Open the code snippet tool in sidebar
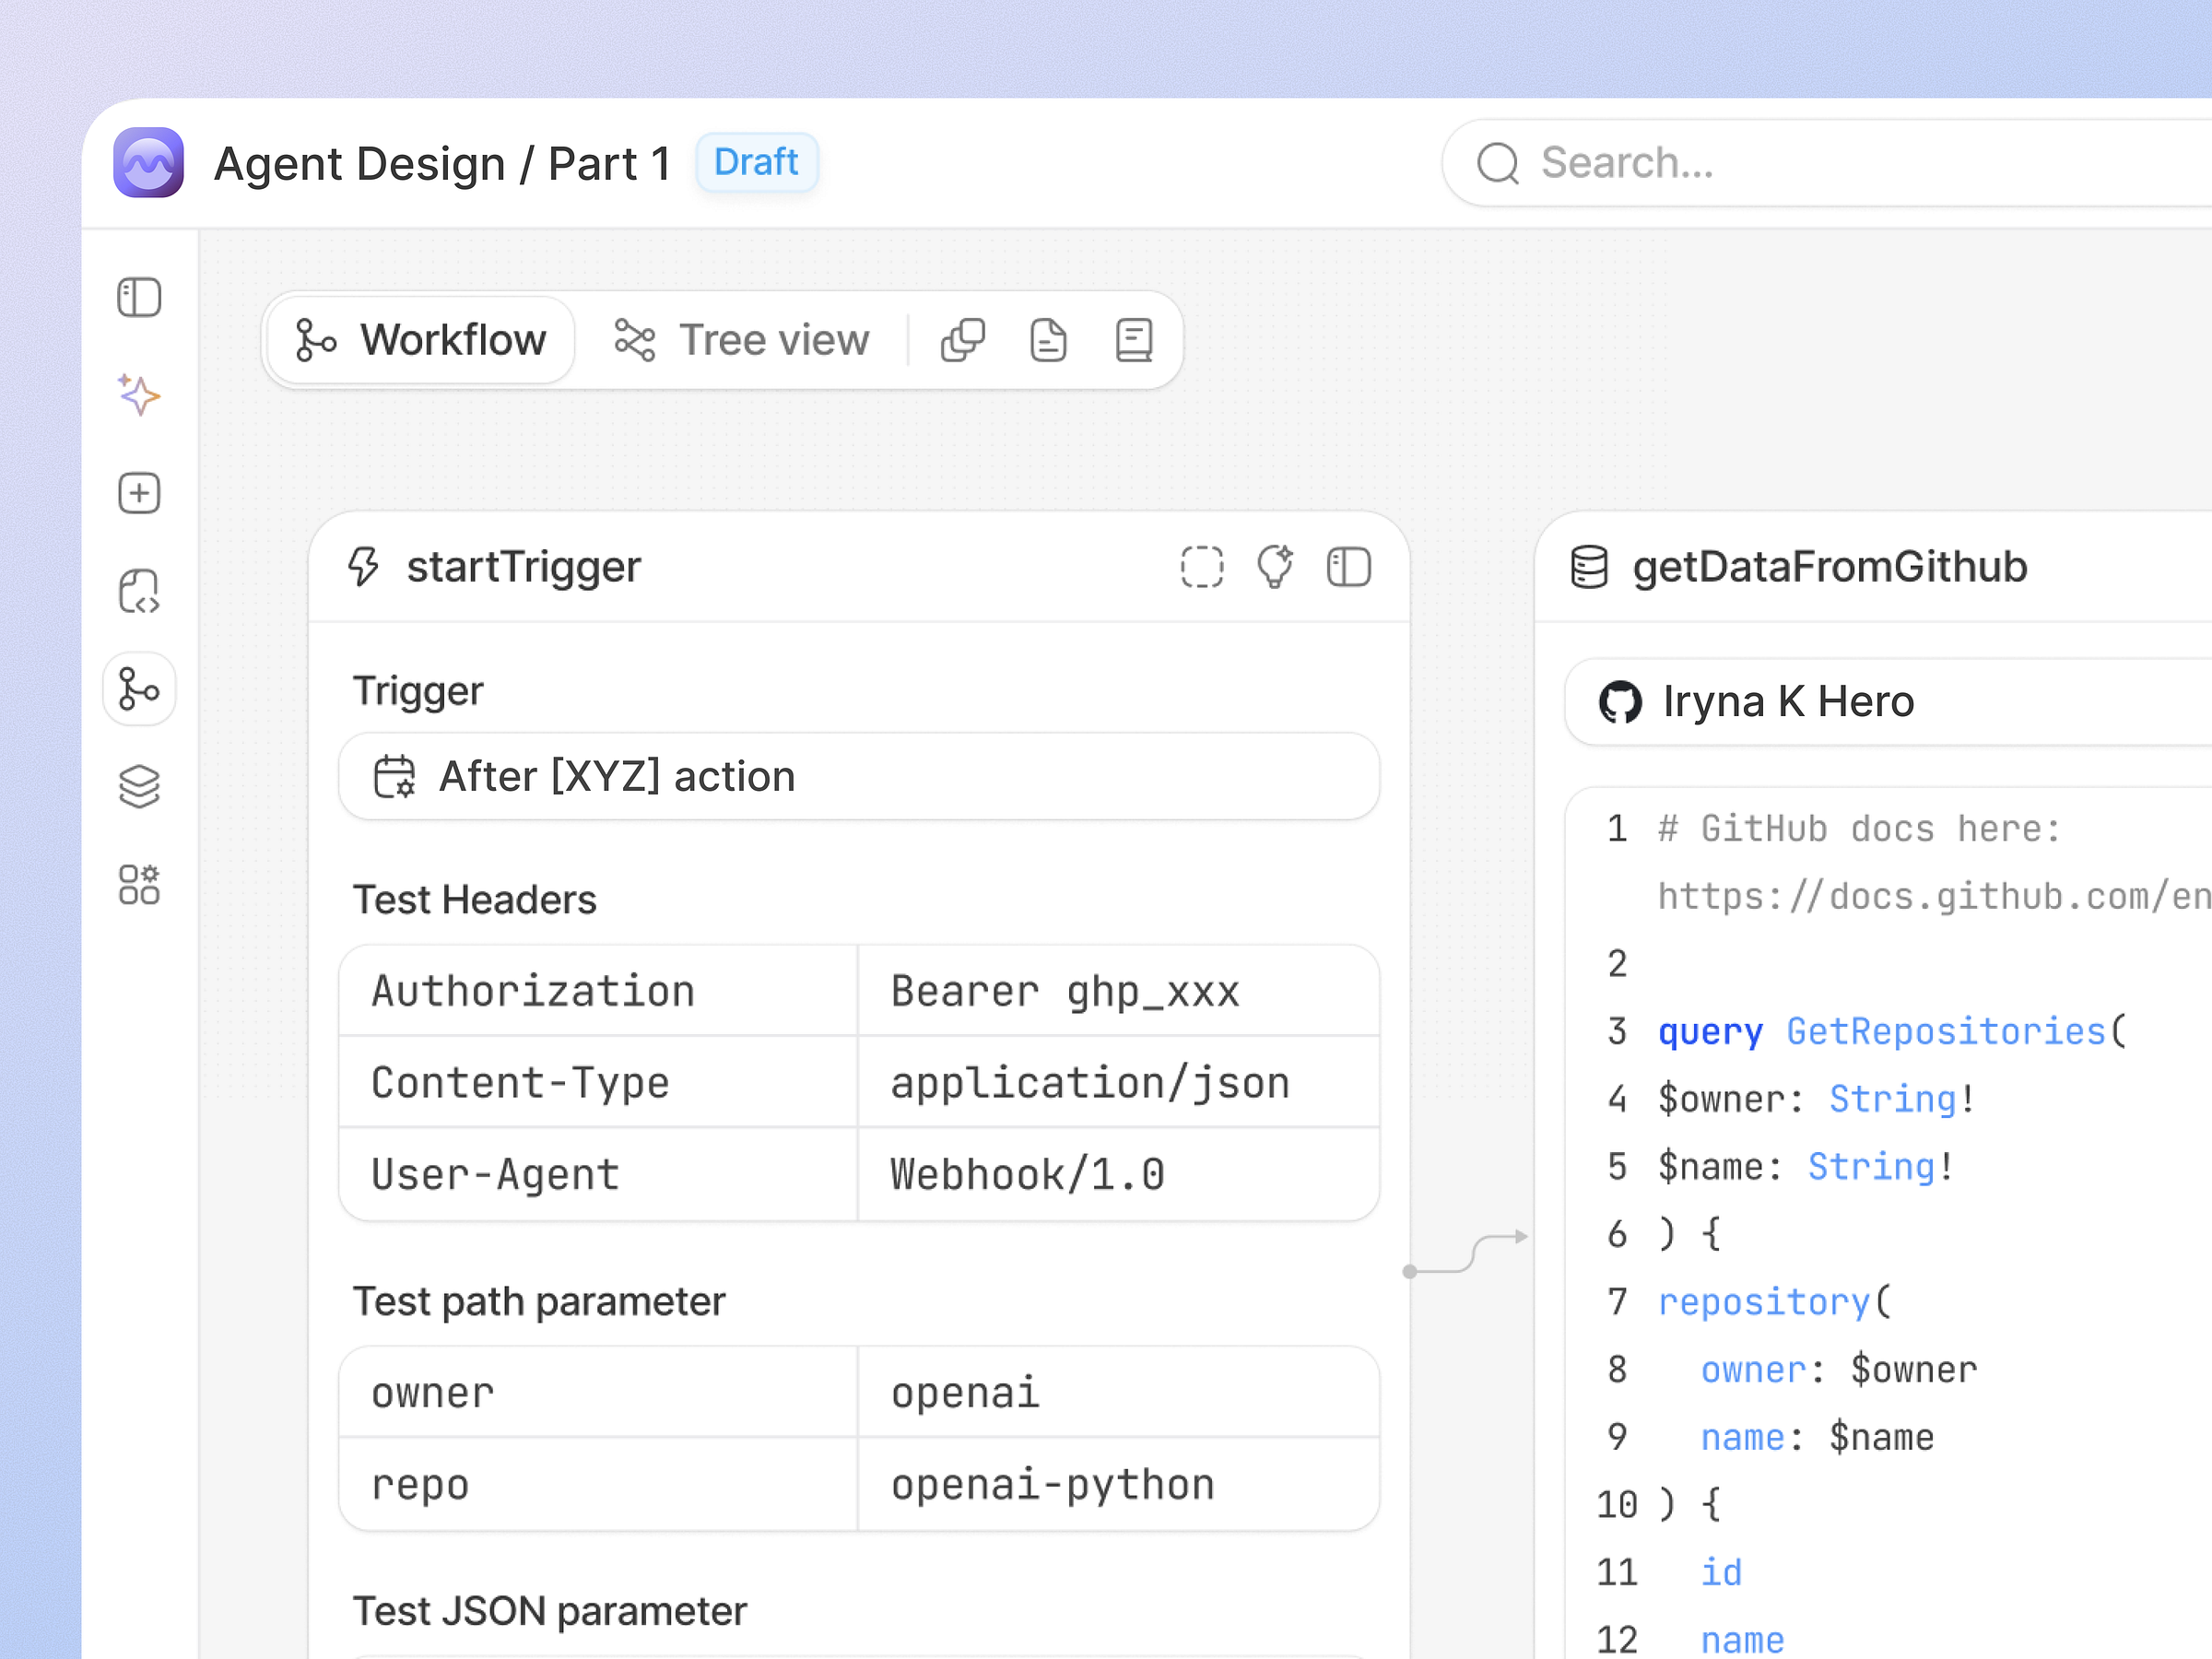2212x1659 pixels. 139,590
